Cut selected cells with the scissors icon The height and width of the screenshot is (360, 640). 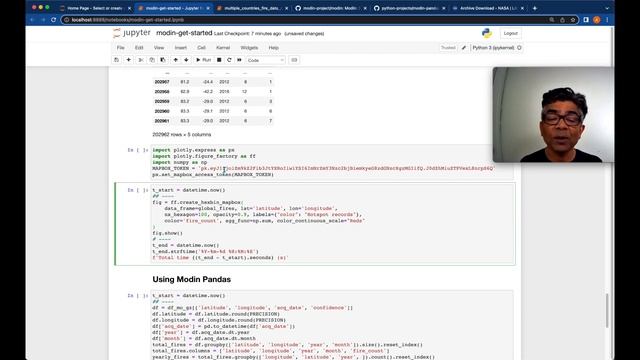click(x=141, y=60)
